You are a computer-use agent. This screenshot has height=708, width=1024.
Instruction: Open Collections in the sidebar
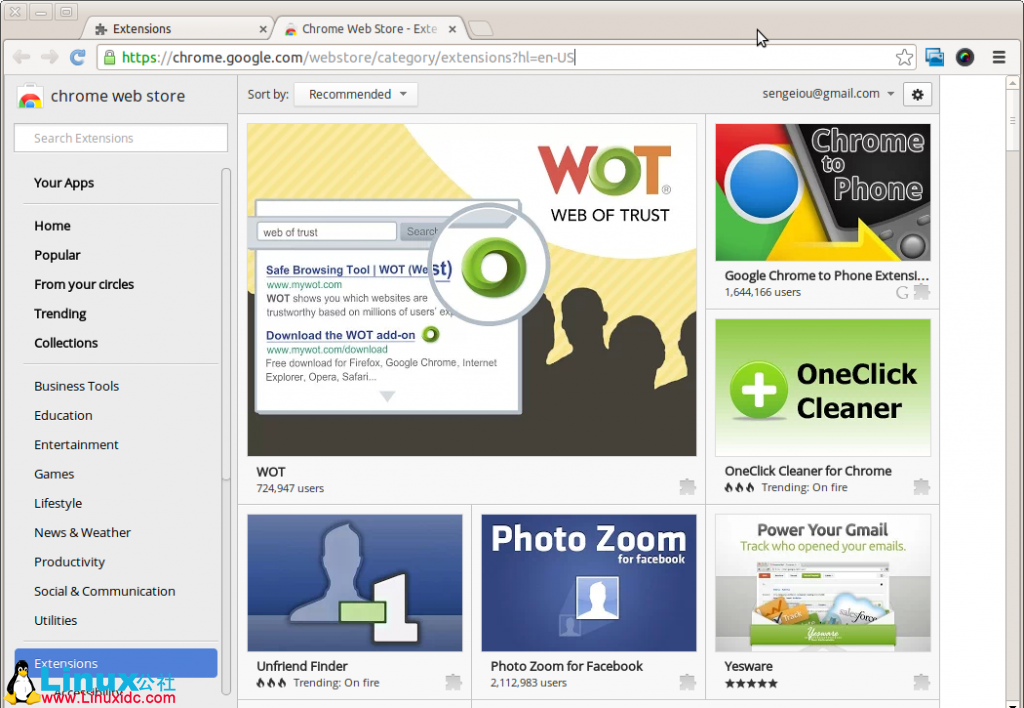pos(66,344)
